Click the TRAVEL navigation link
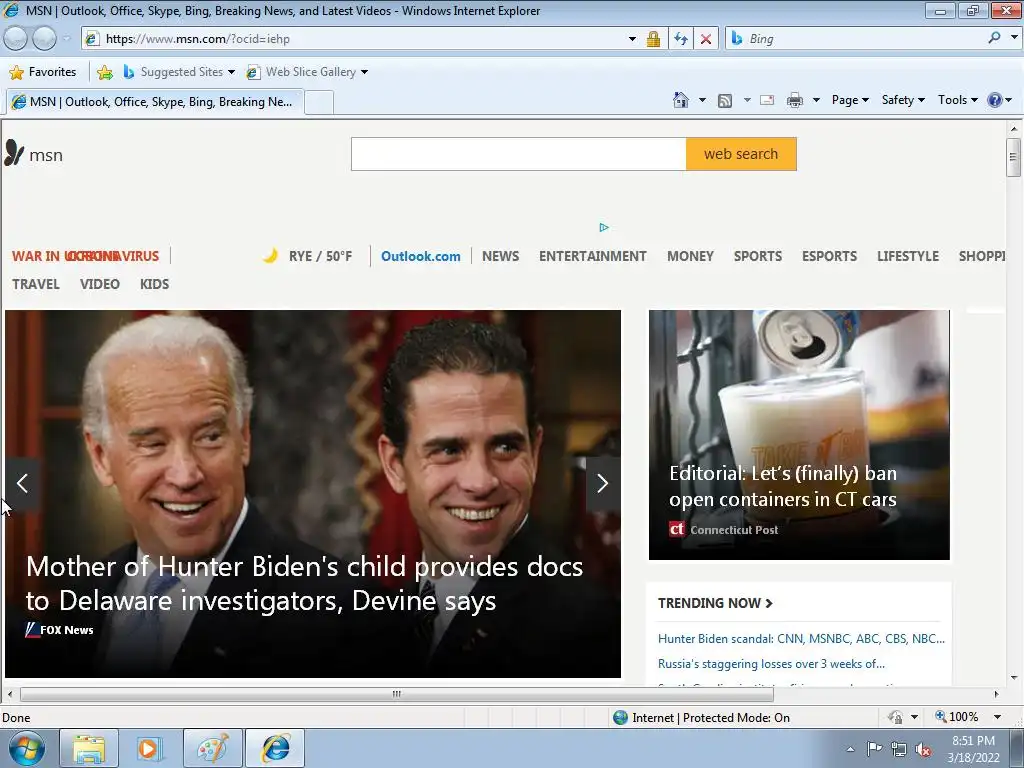 pos(35,284)
